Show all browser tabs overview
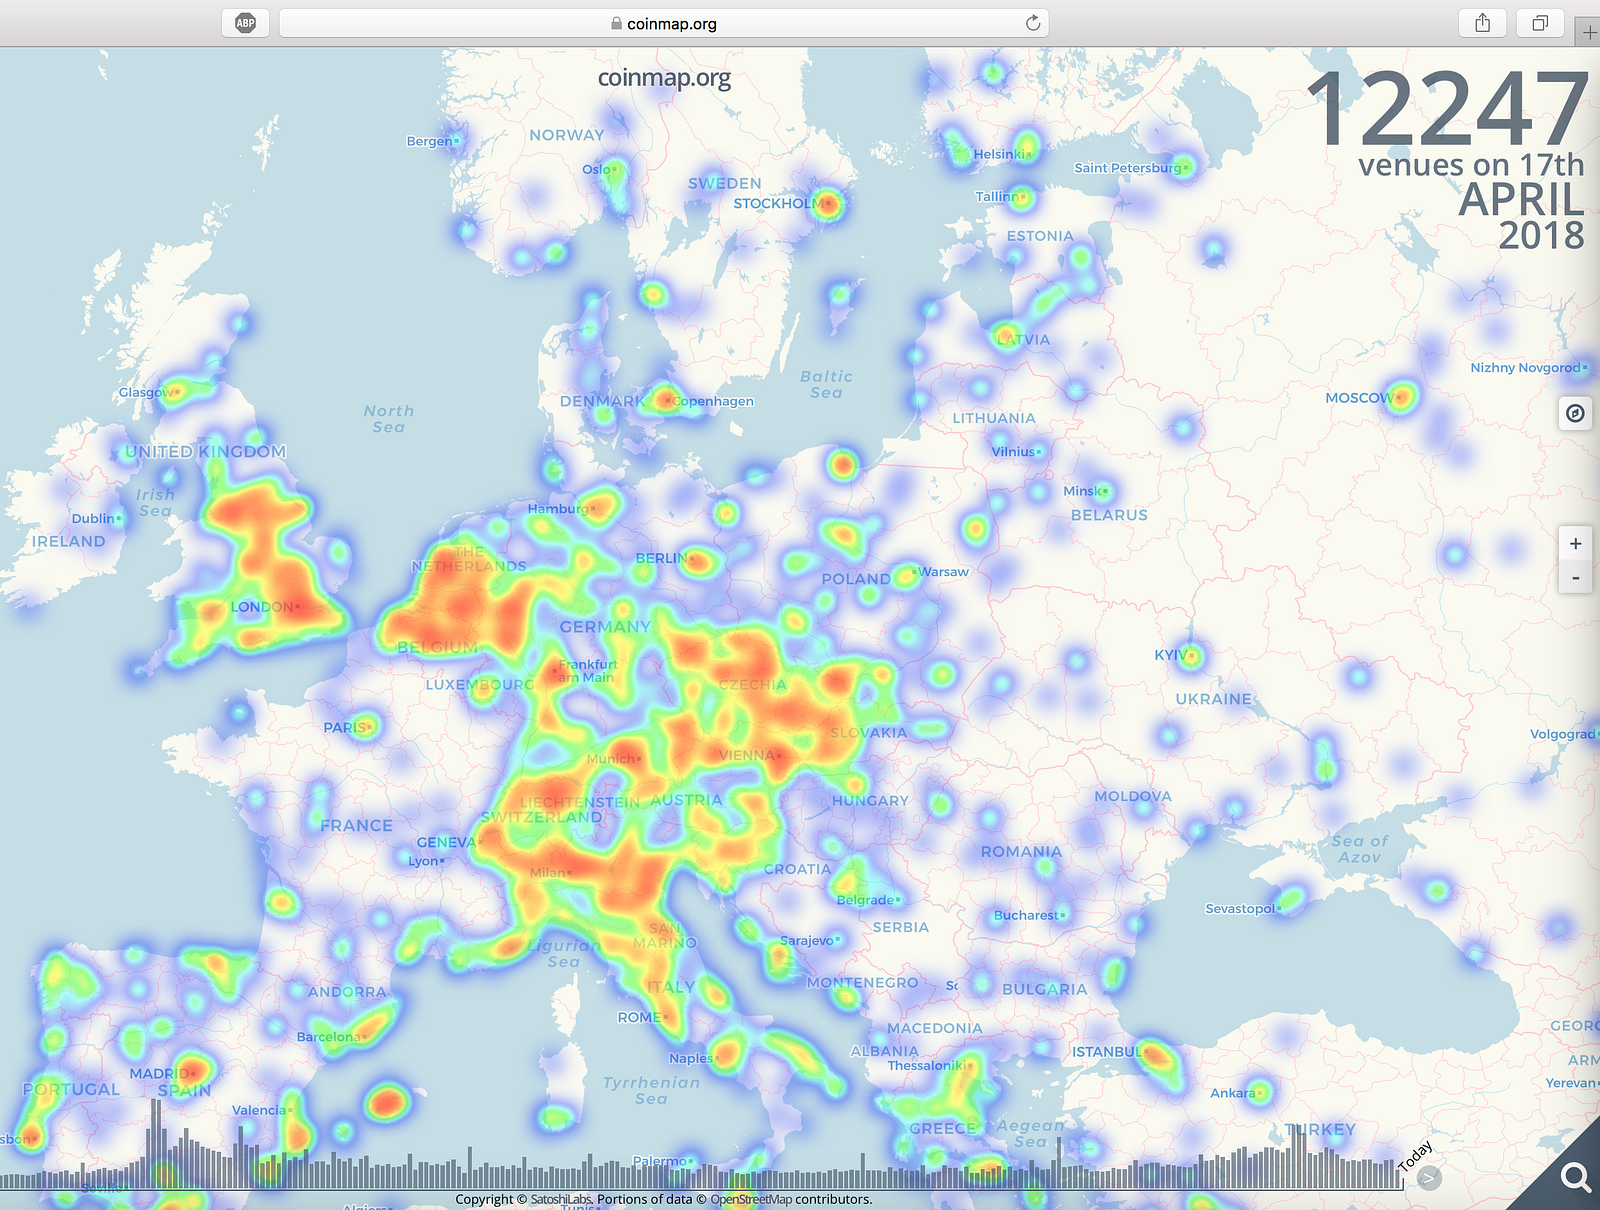Viewport: 1600px width, 1210px height. click(1540, 23)
